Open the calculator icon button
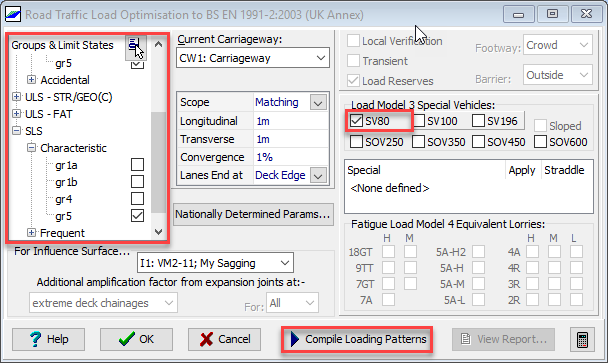608x363 pixels. (x=582, y=339)
